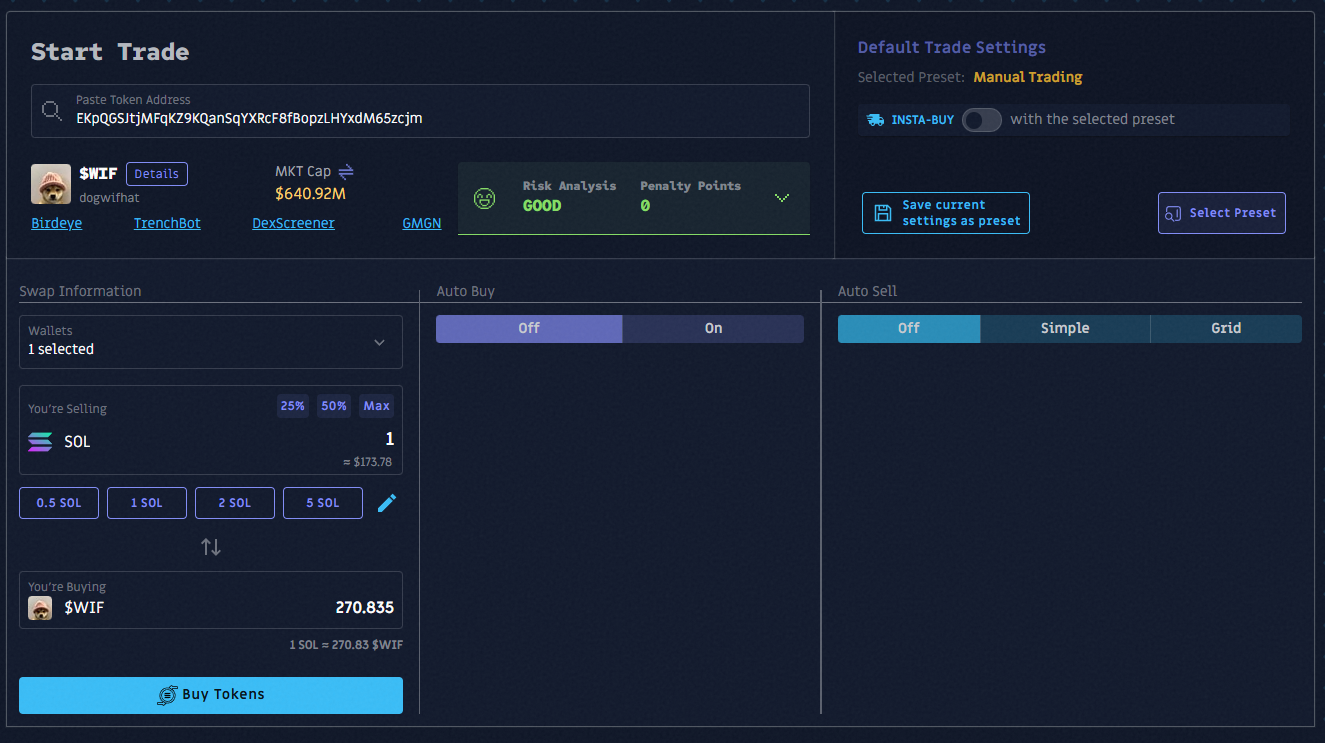Click the Solana logo in selling box
Screen dimensions: 1325x743
click(x=41, y=442)
